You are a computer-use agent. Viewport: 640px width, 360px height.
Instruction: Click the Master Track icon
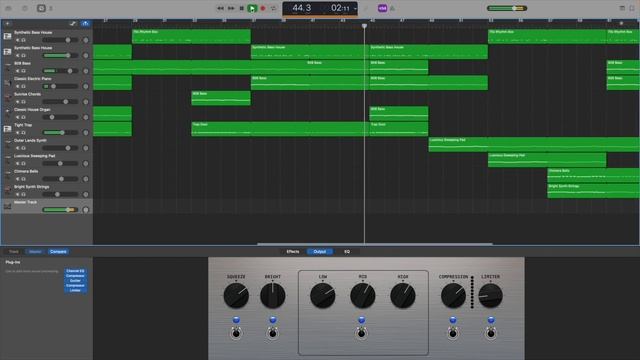pos(7,207)
